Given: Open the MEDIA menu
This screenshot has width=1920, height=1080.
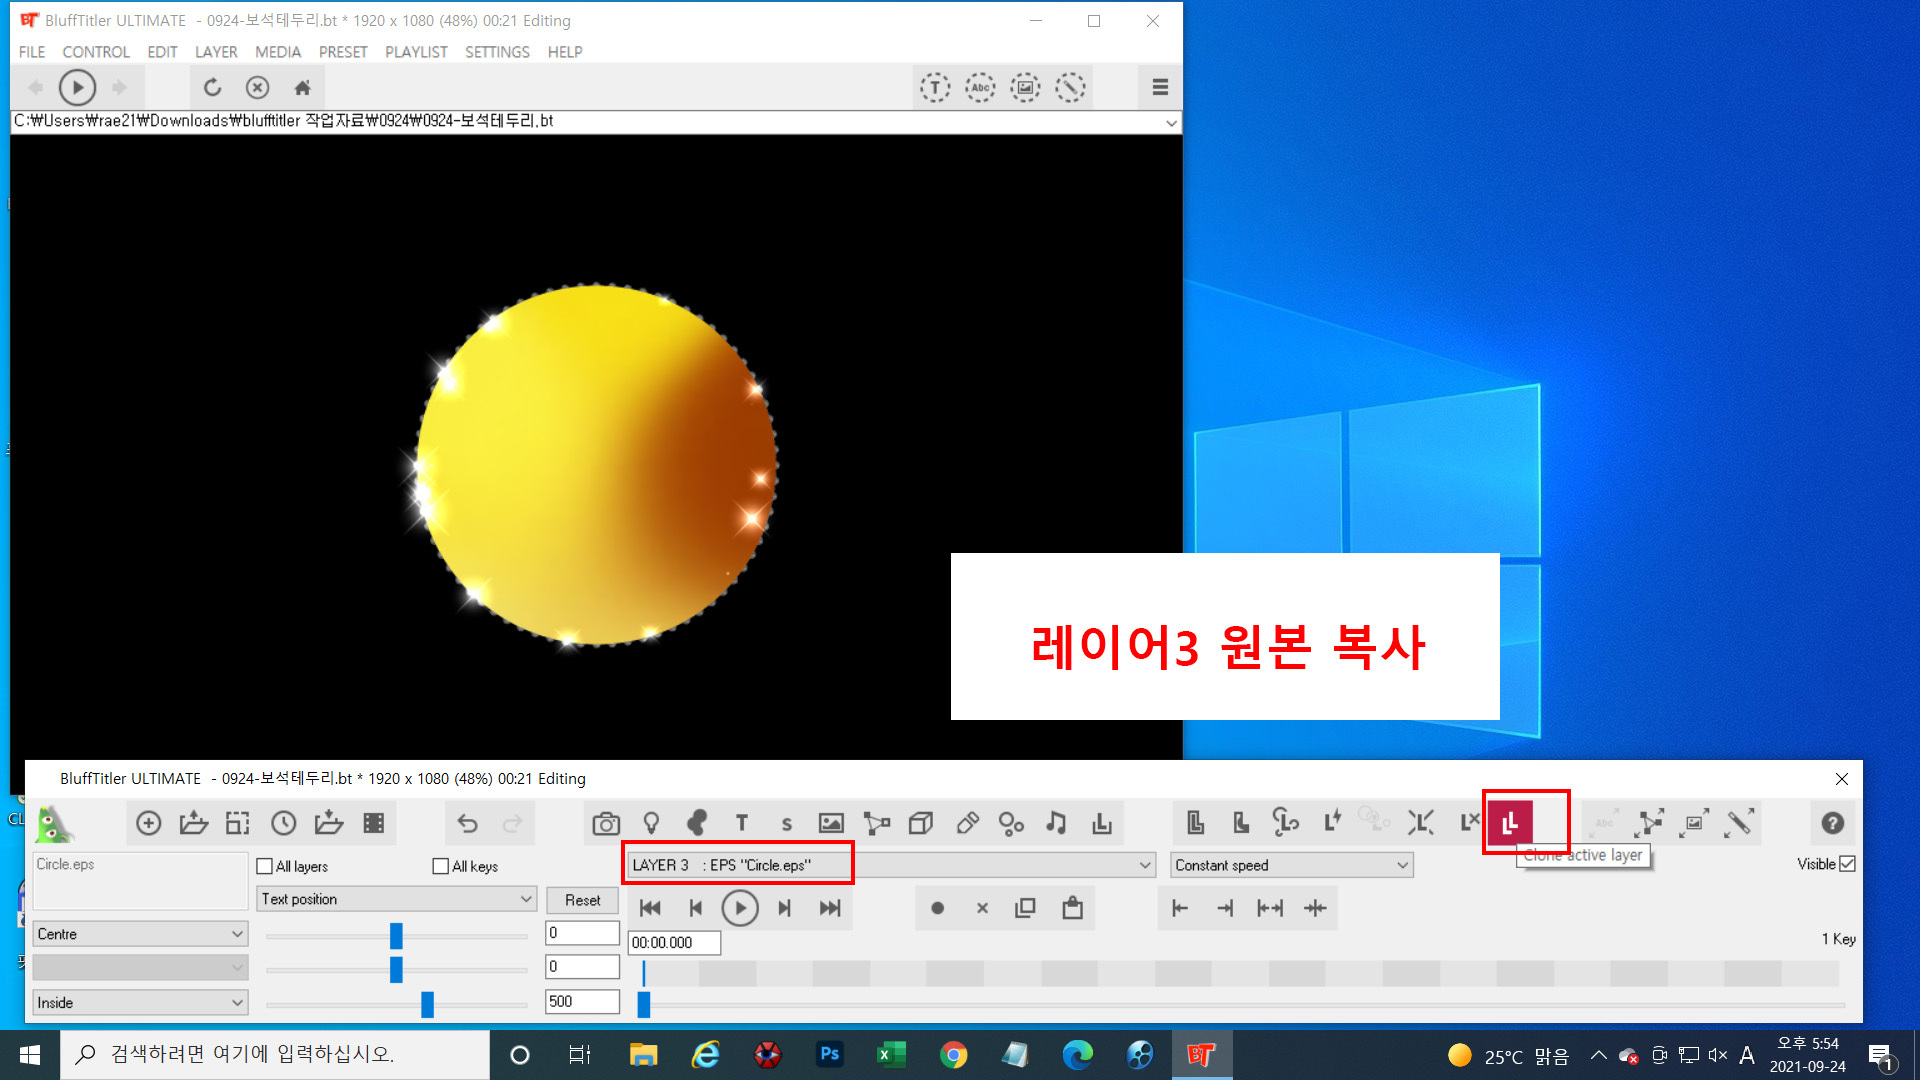Looking at the screenshot, I should [277, 52].
